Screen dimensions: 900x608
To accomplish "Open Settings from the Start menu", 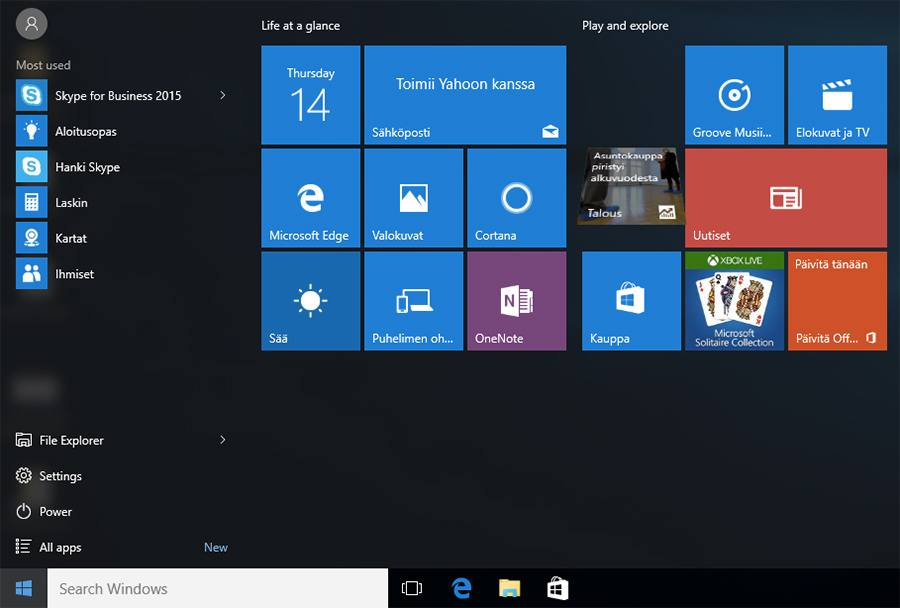I will pyautogui.click(x=60, y=476).
